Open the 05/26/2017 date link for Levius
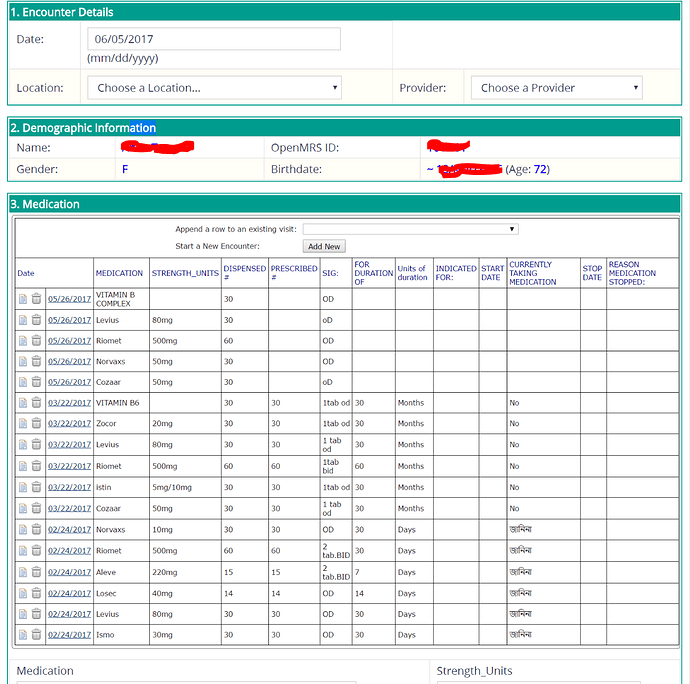Image resolution: width=690 pixels, height=684 pixels. coord(70,320)
